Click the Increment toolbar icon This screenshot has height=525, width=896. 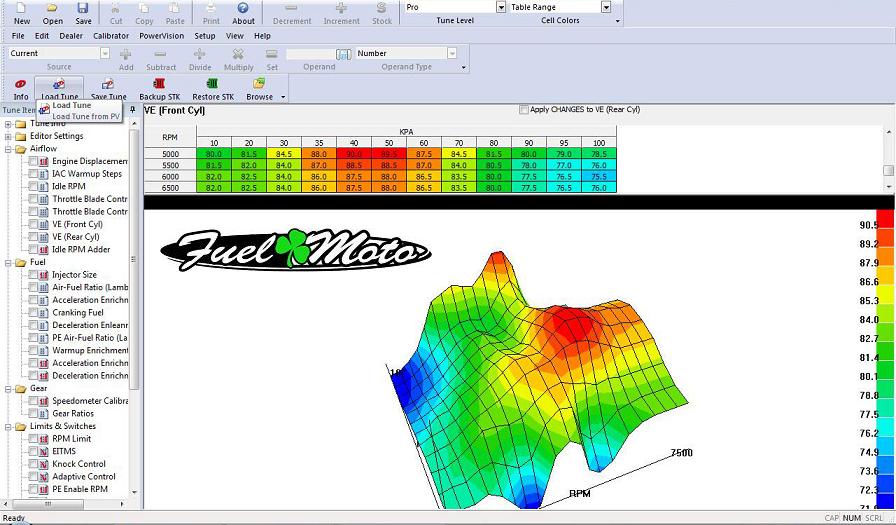(x=341, y=8)
